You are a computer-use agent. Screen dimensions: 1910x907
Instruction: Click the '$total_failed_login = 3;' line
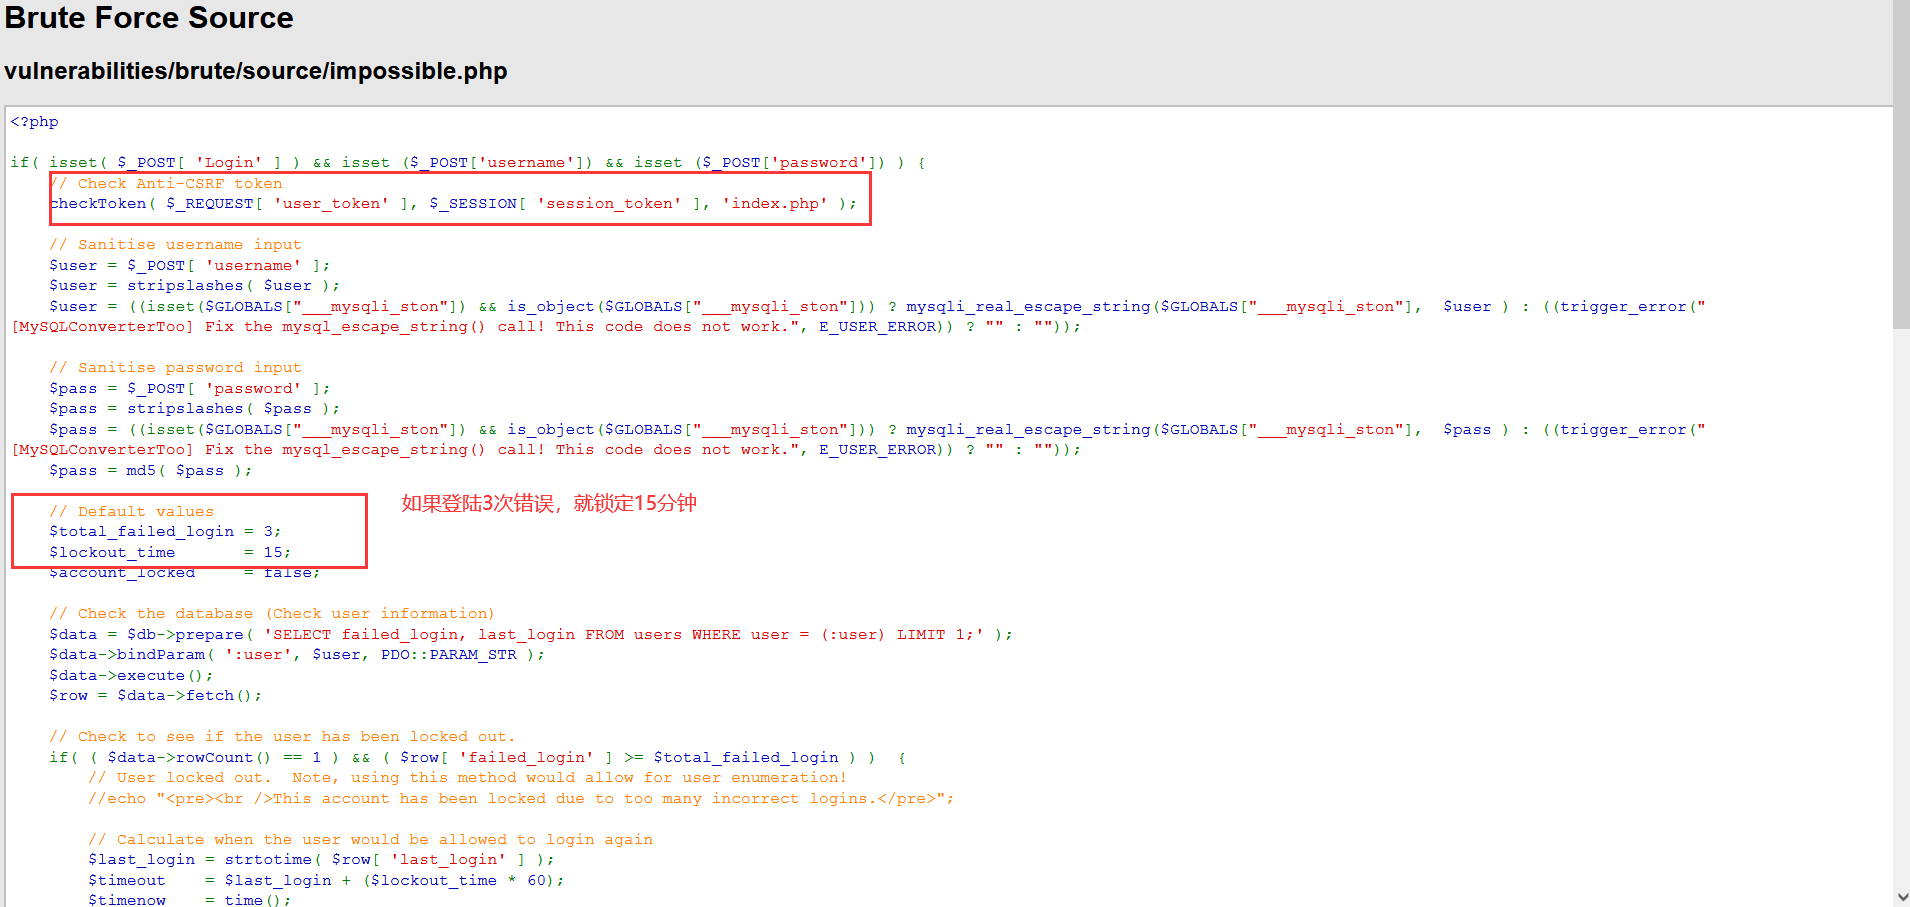pos(166,532)
